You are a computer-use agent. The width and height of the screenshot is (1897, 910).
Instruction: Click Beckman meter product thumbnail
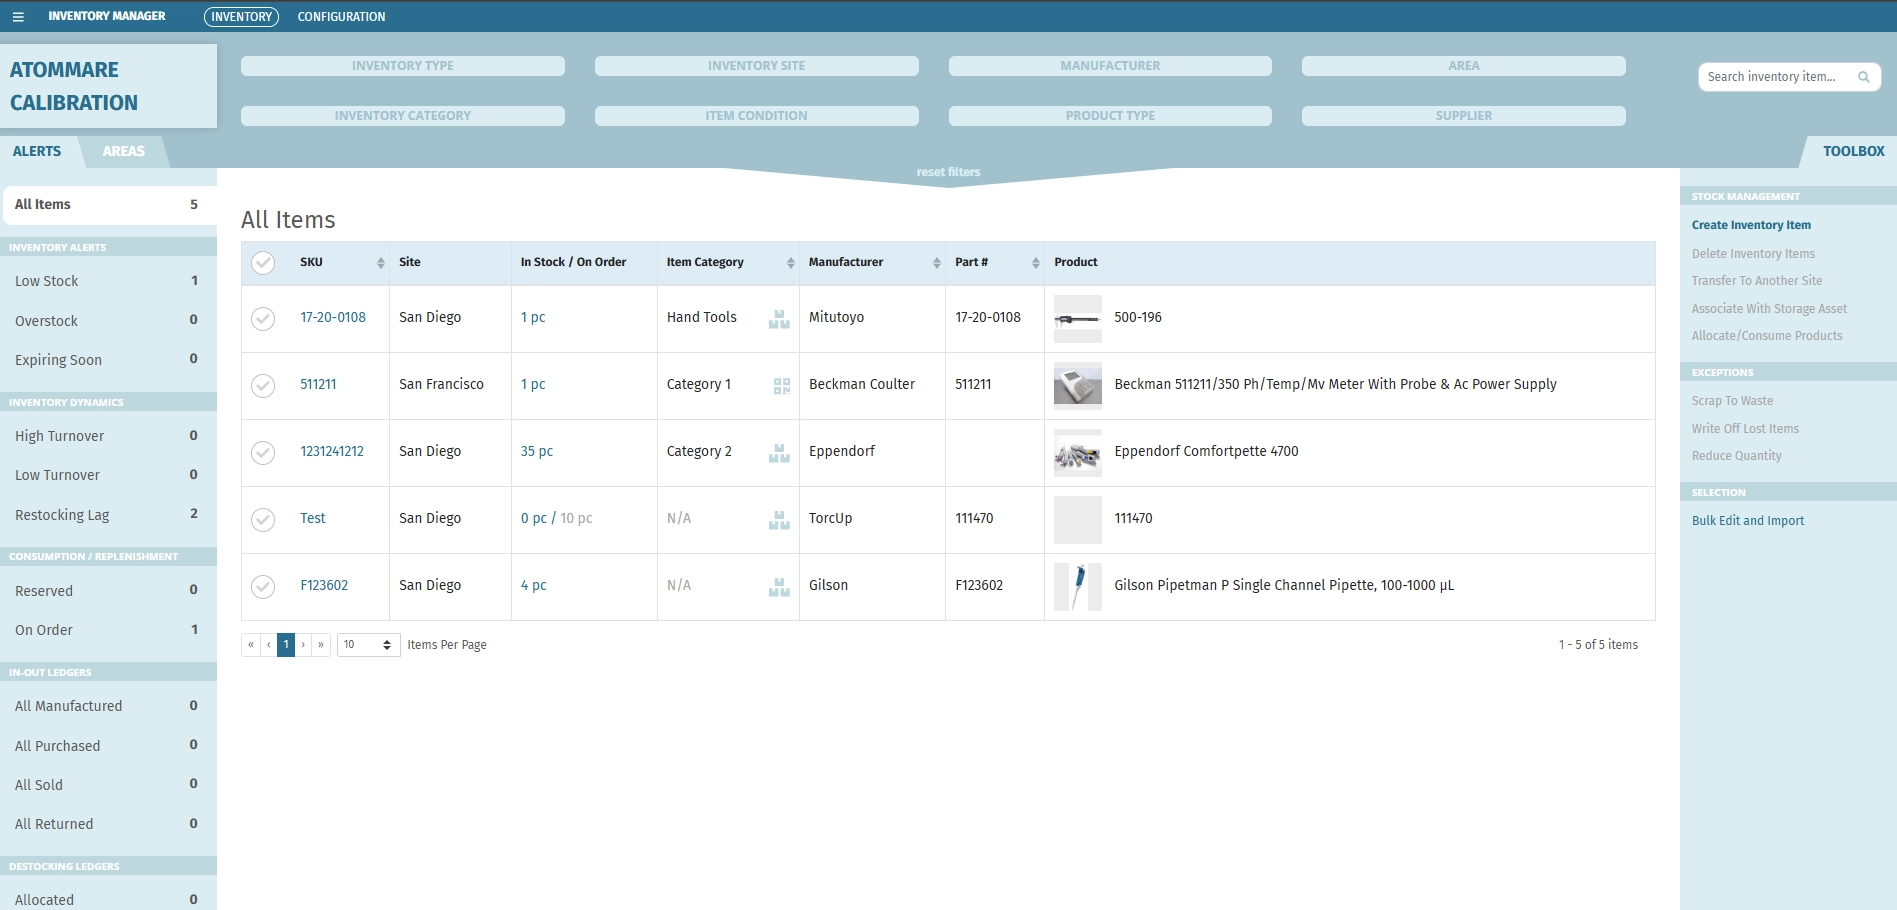(x=1077, y=385)
